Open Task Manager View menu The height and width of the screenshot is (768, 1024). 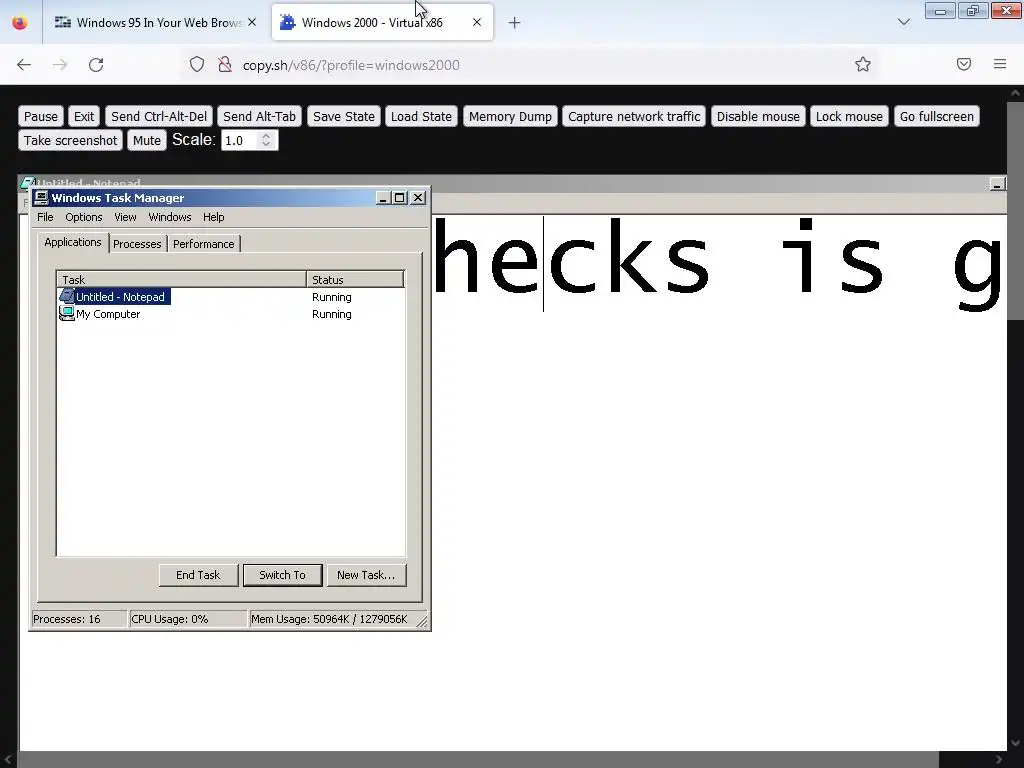click(x=125, y=217)
